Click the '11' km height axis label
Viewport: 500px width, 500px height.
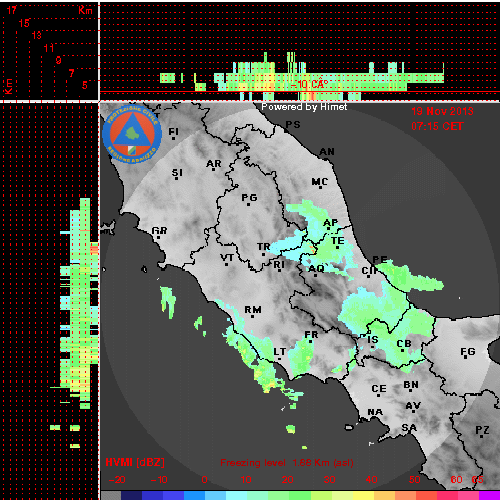pos(49,48)
